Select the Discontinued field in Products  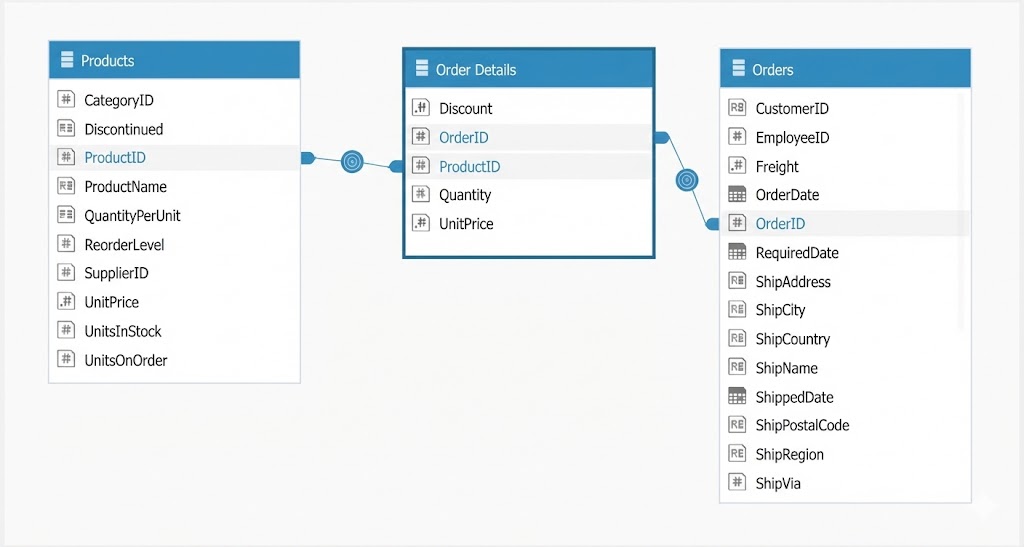[x=123, y=129]
